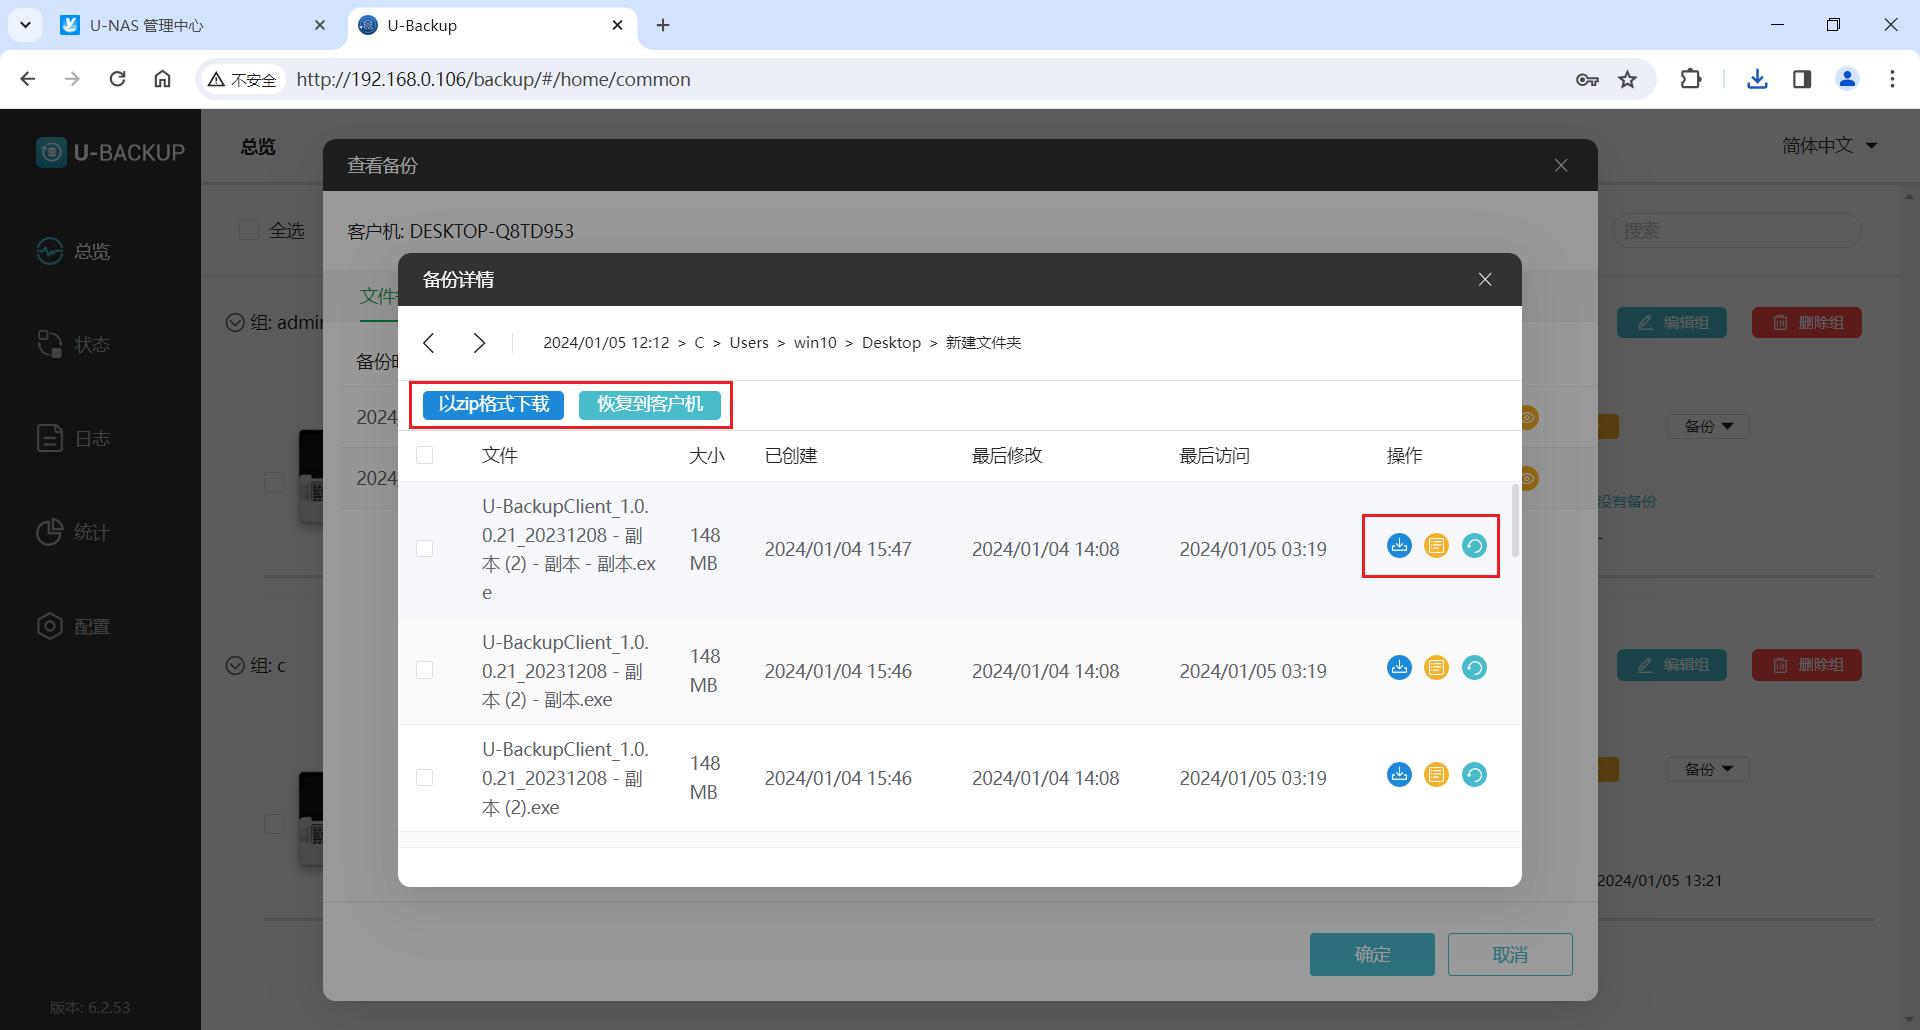
Task: Click yellow details icon in second file row
Action: coord(1436,668)
